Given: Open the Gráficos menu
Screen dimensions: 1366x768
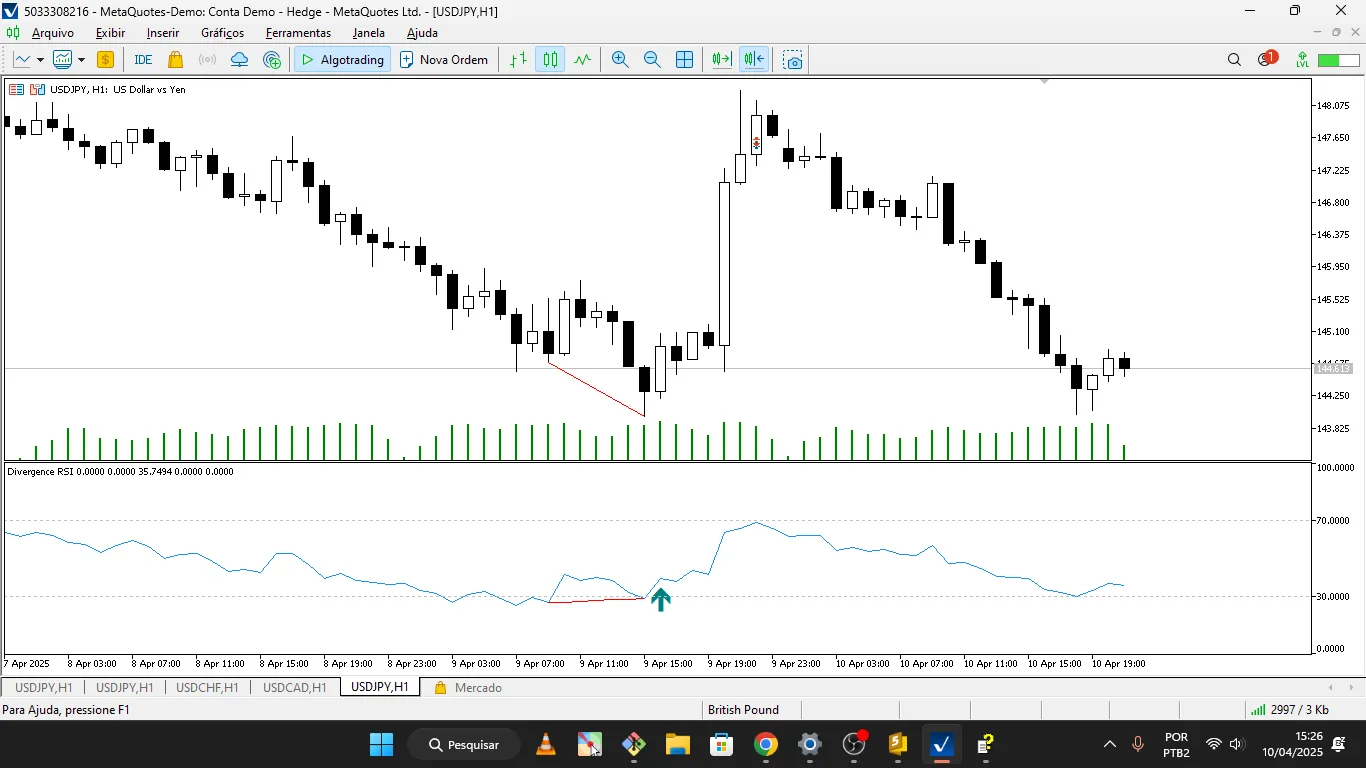Looking at the screenshot, I should pos(222,33).
